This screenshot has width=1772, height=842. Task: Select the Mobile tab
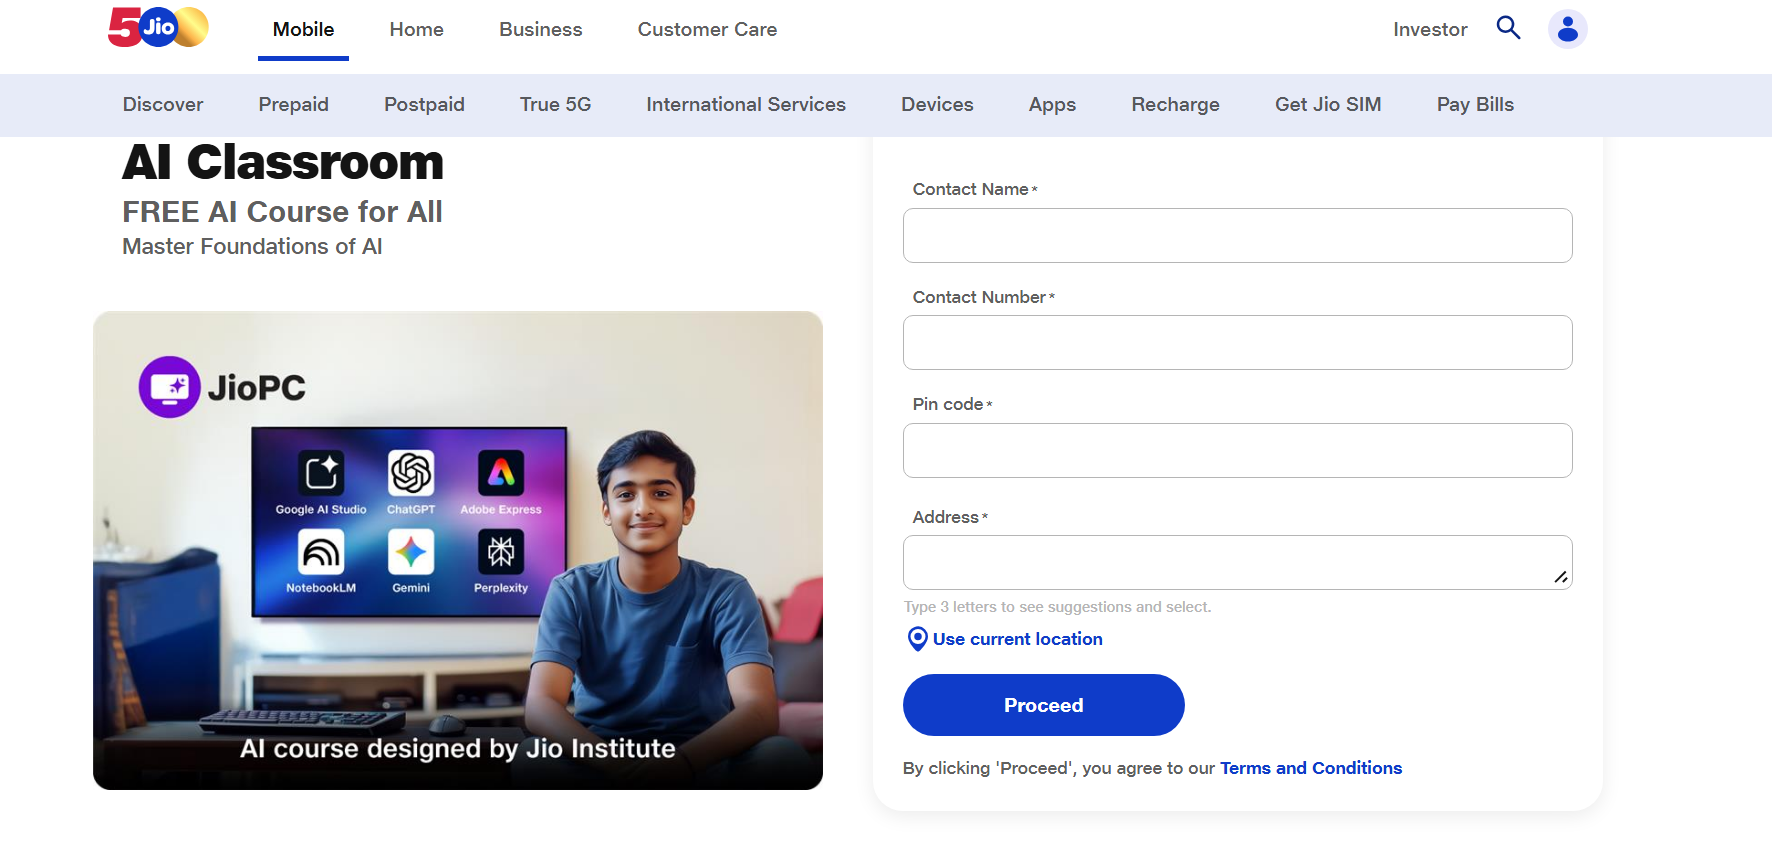[303, 30]
